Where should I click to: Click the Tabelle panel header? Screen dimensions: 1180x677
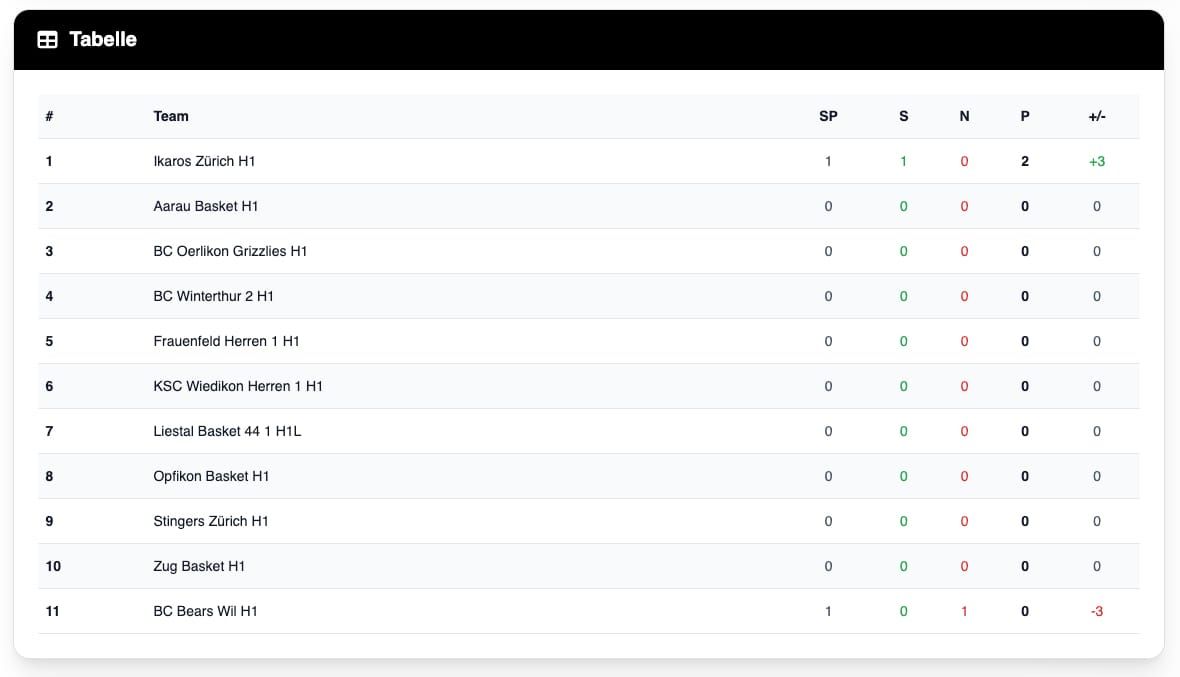(x=101, y=40)
